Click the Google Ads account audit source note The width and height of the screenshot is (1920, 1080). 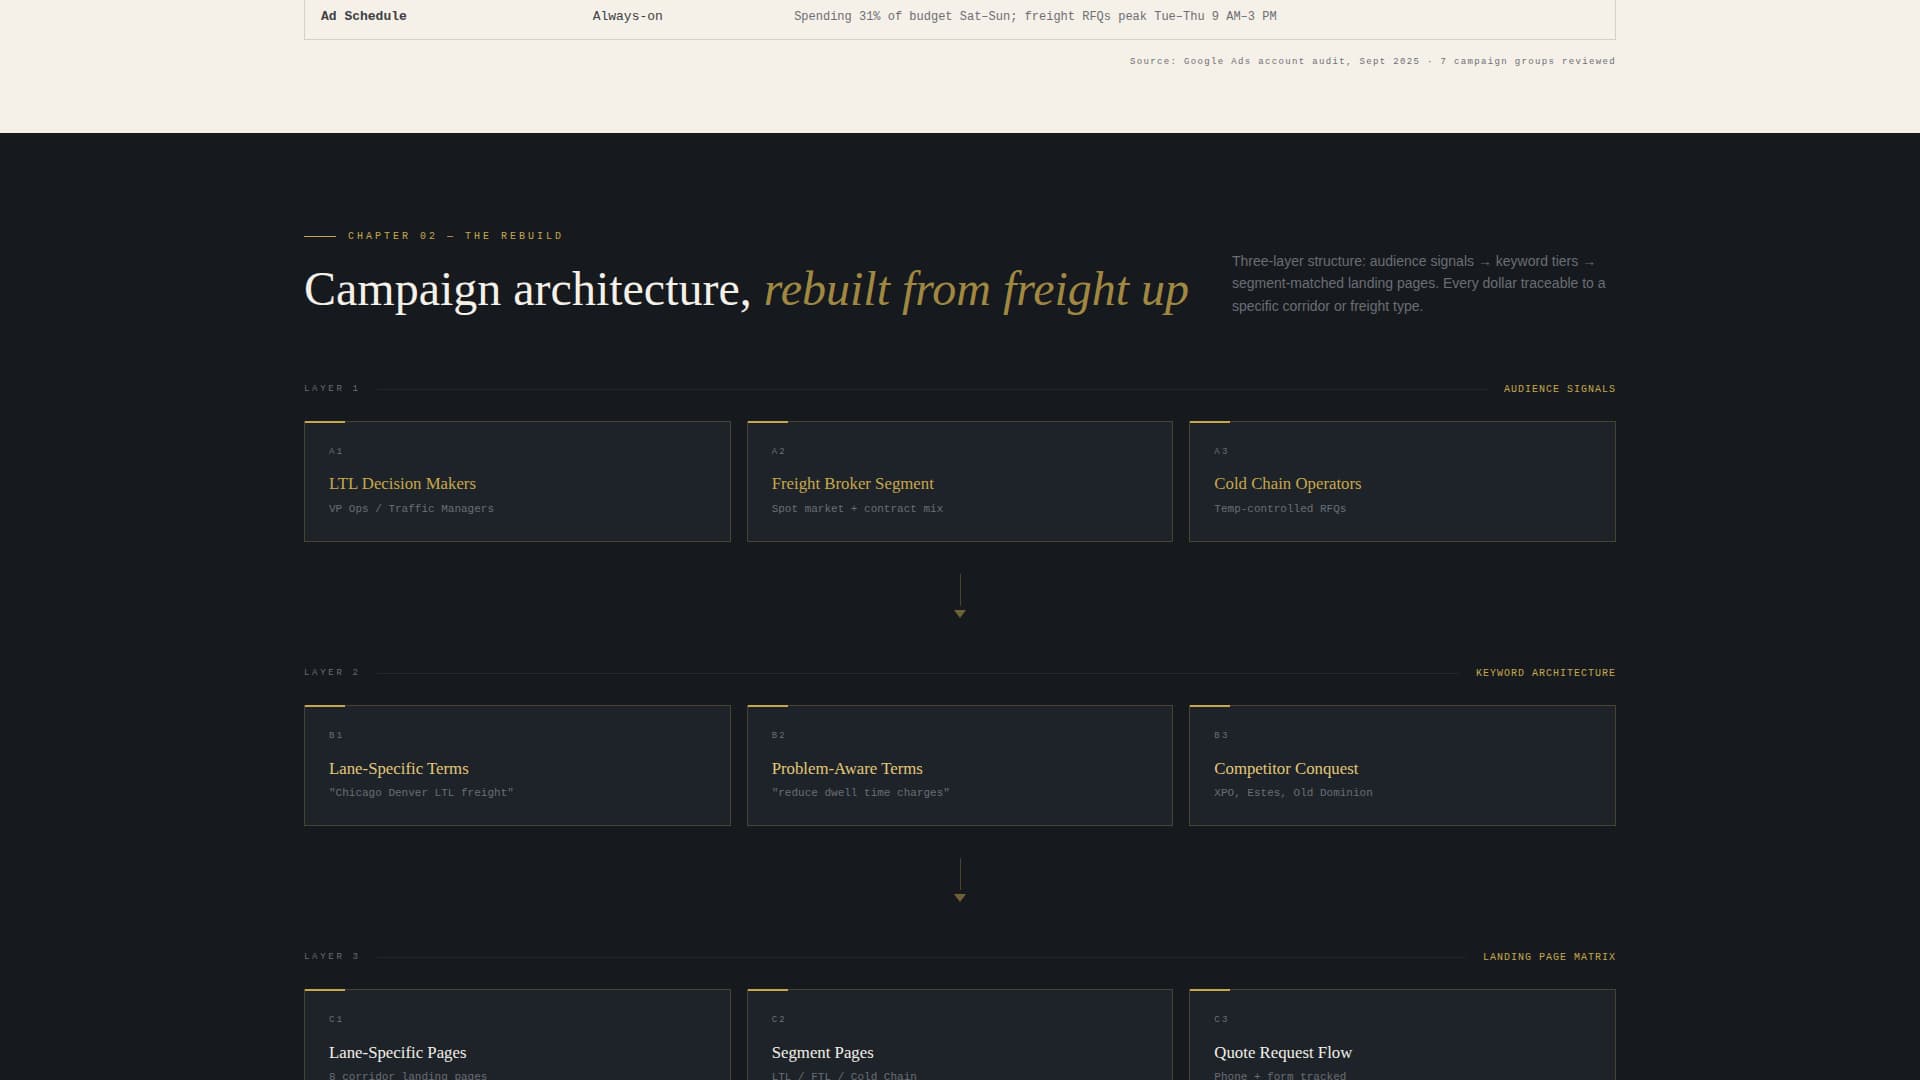point(1372,61)
